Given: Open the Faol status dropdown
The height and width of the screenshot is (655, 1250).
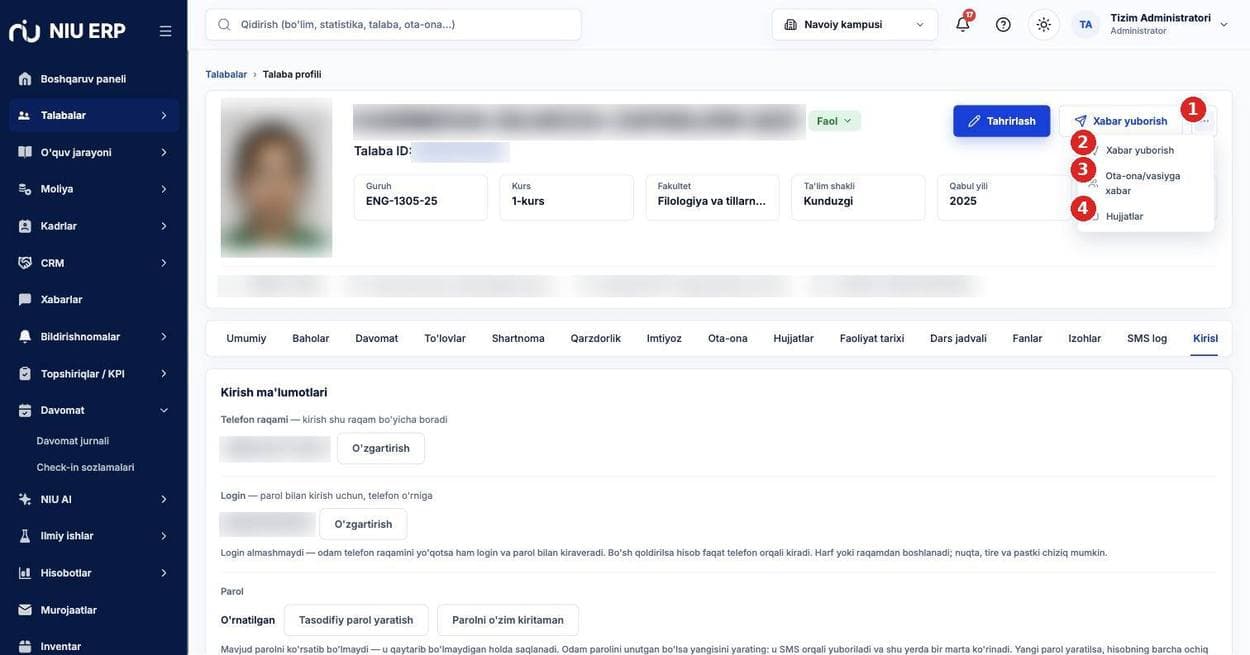Looking at the screenshot, I should [x=834, y=121].
